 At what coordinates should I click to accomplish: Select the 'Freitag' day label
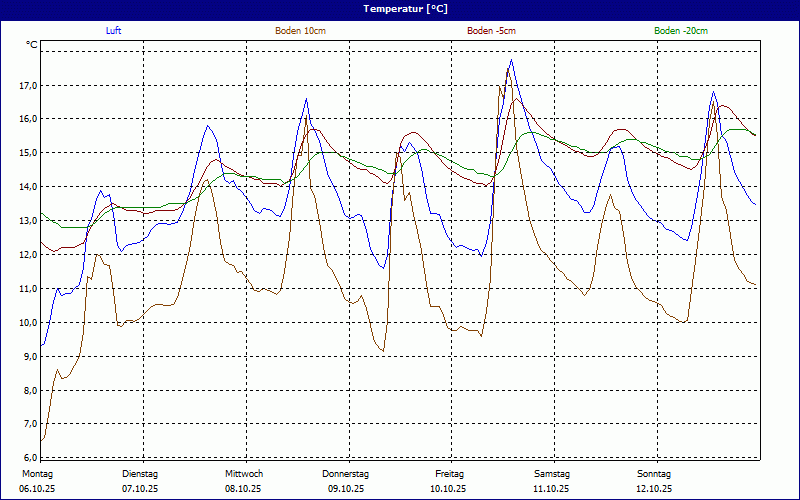[449, 474]
